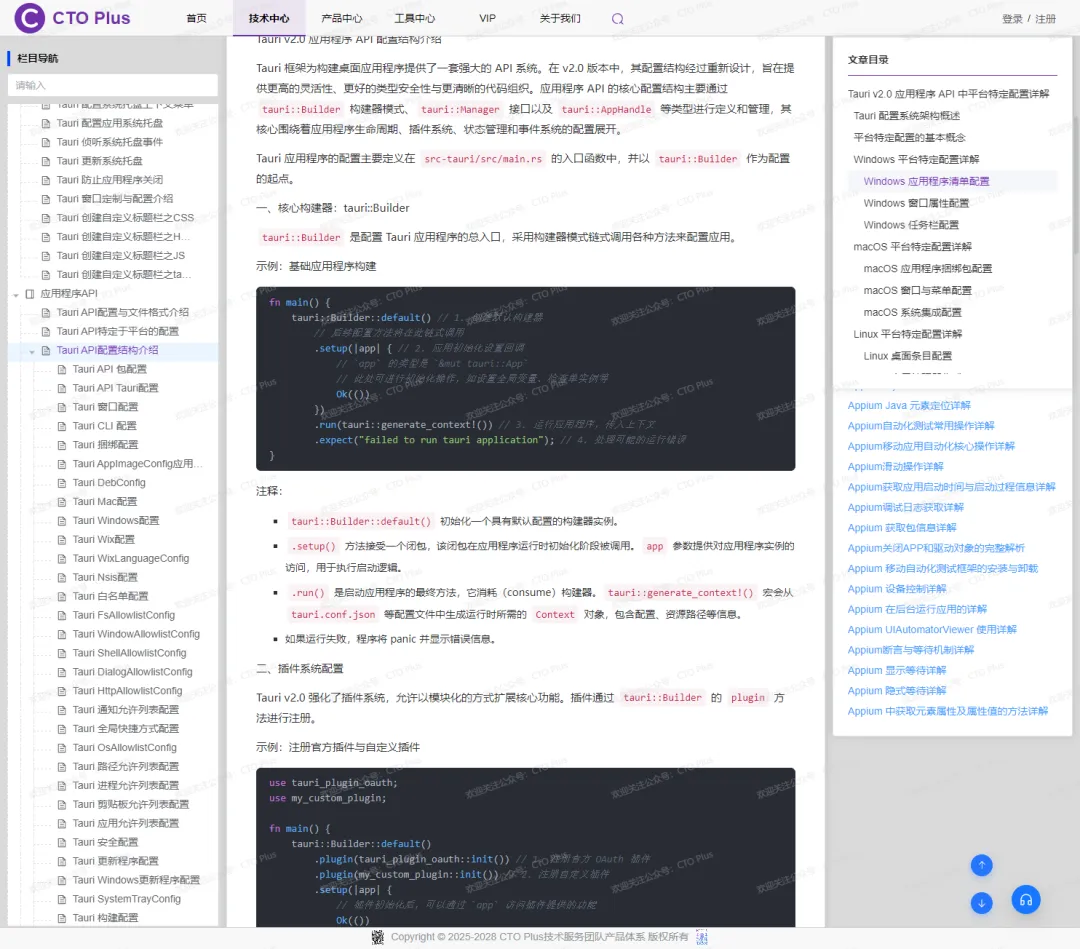Click the file icon beside Tauri DebConfig
This screenshot has width=1080, height=949.
tap(62, 483)
